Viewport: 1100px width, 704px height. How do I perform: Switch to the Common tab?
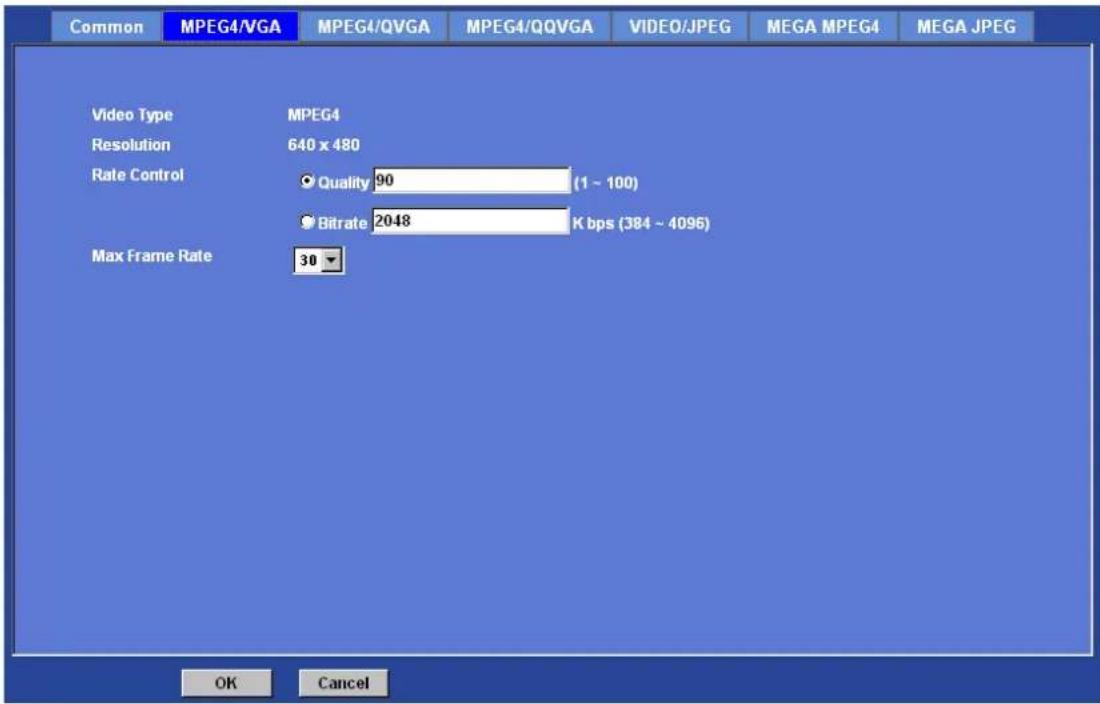[x=107, y=27]
